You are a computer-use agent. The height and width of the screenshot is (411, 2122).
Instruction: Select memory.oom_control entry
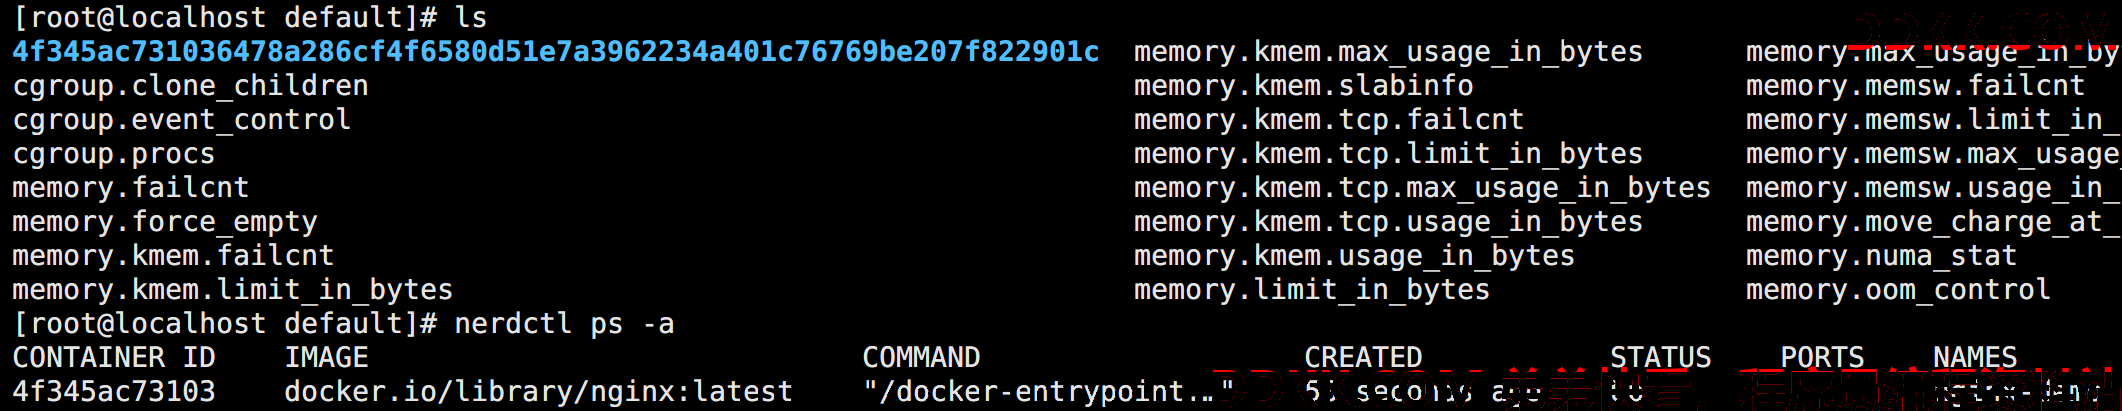[1898, 290]
